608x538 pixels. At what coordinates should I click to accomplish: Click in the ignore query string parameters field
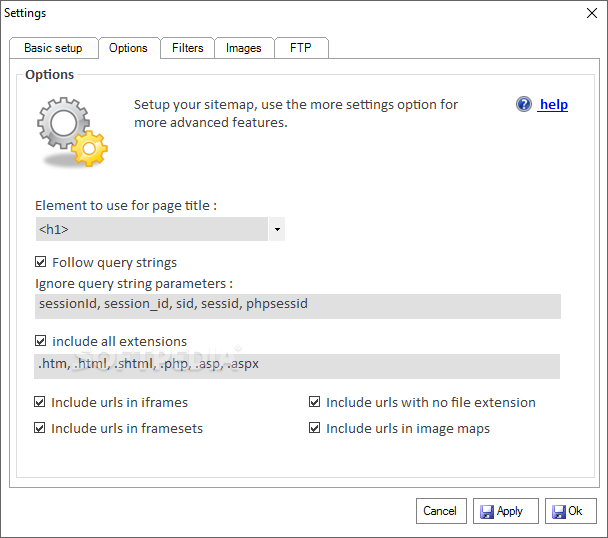tap(297, 304)
